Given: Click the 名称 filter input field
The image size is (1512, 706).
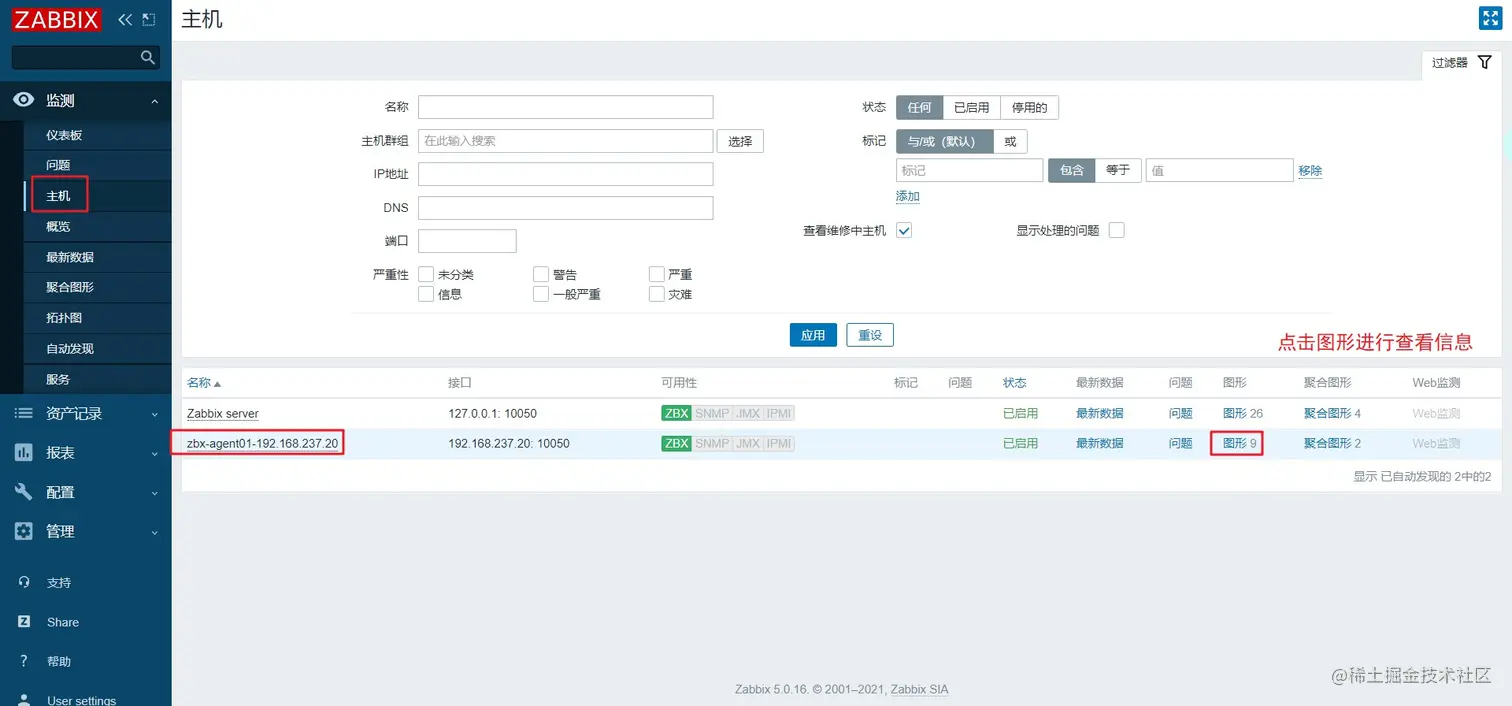Looking at the screenshot, I should (x=565, y=107).
